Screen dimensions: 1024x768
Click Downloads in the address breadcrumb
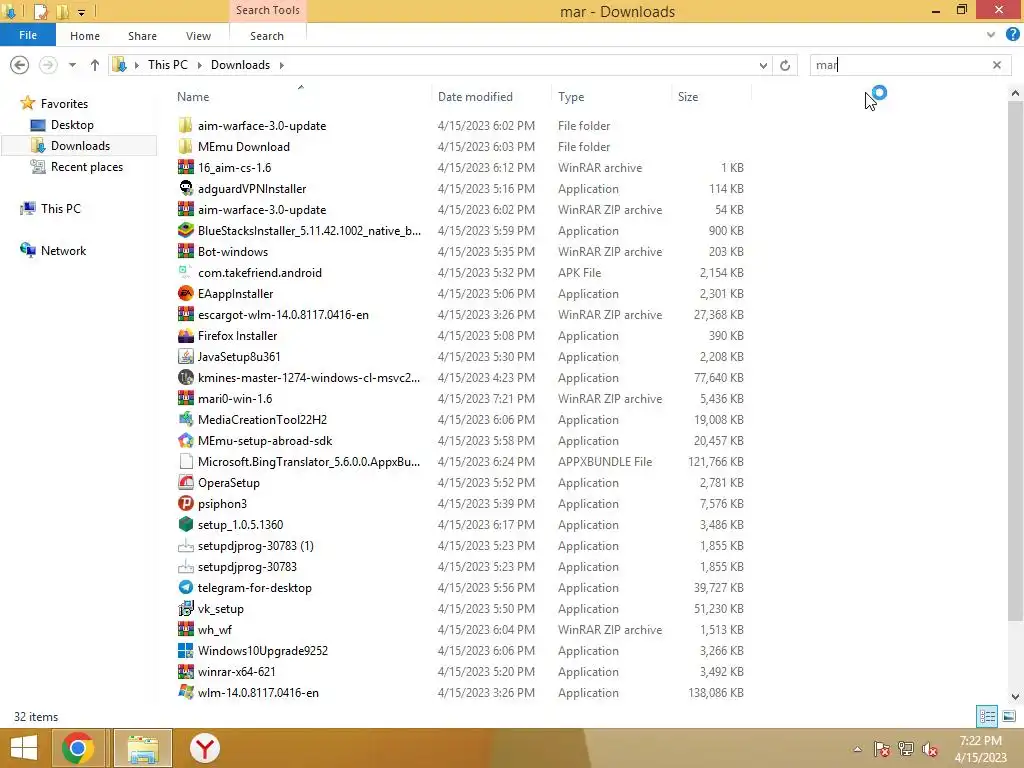[240, 65]
